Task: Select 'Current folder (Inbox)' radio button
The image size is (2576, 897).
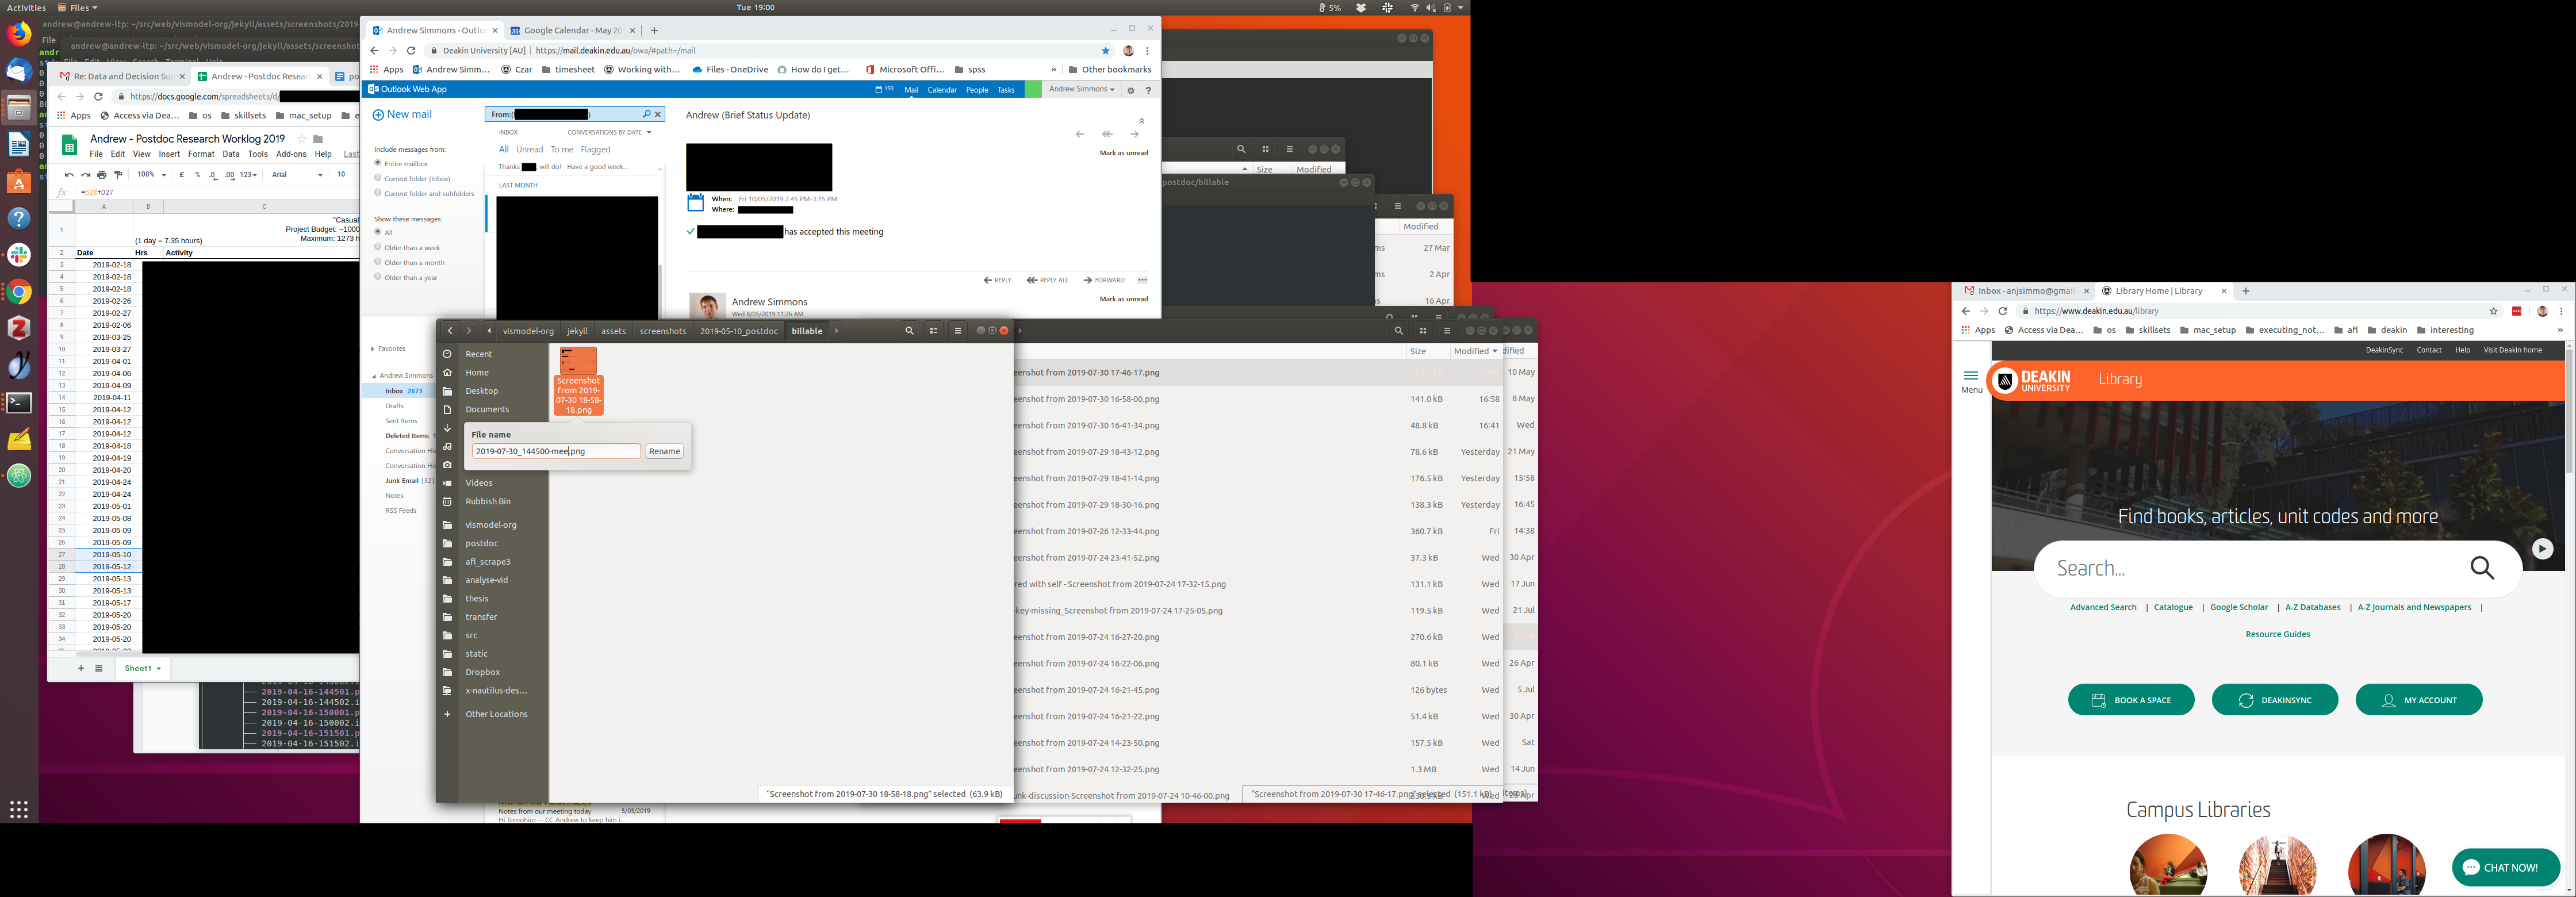Action: pyautogui.click(x=378, y=178)
